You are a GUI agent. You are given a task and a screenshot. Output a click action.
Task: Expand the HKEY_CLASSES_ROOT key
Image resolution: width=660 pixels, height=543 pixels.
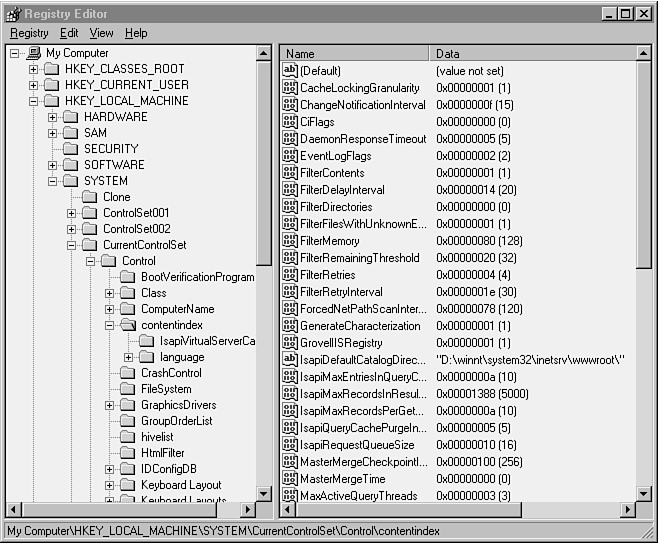(33, 69)
